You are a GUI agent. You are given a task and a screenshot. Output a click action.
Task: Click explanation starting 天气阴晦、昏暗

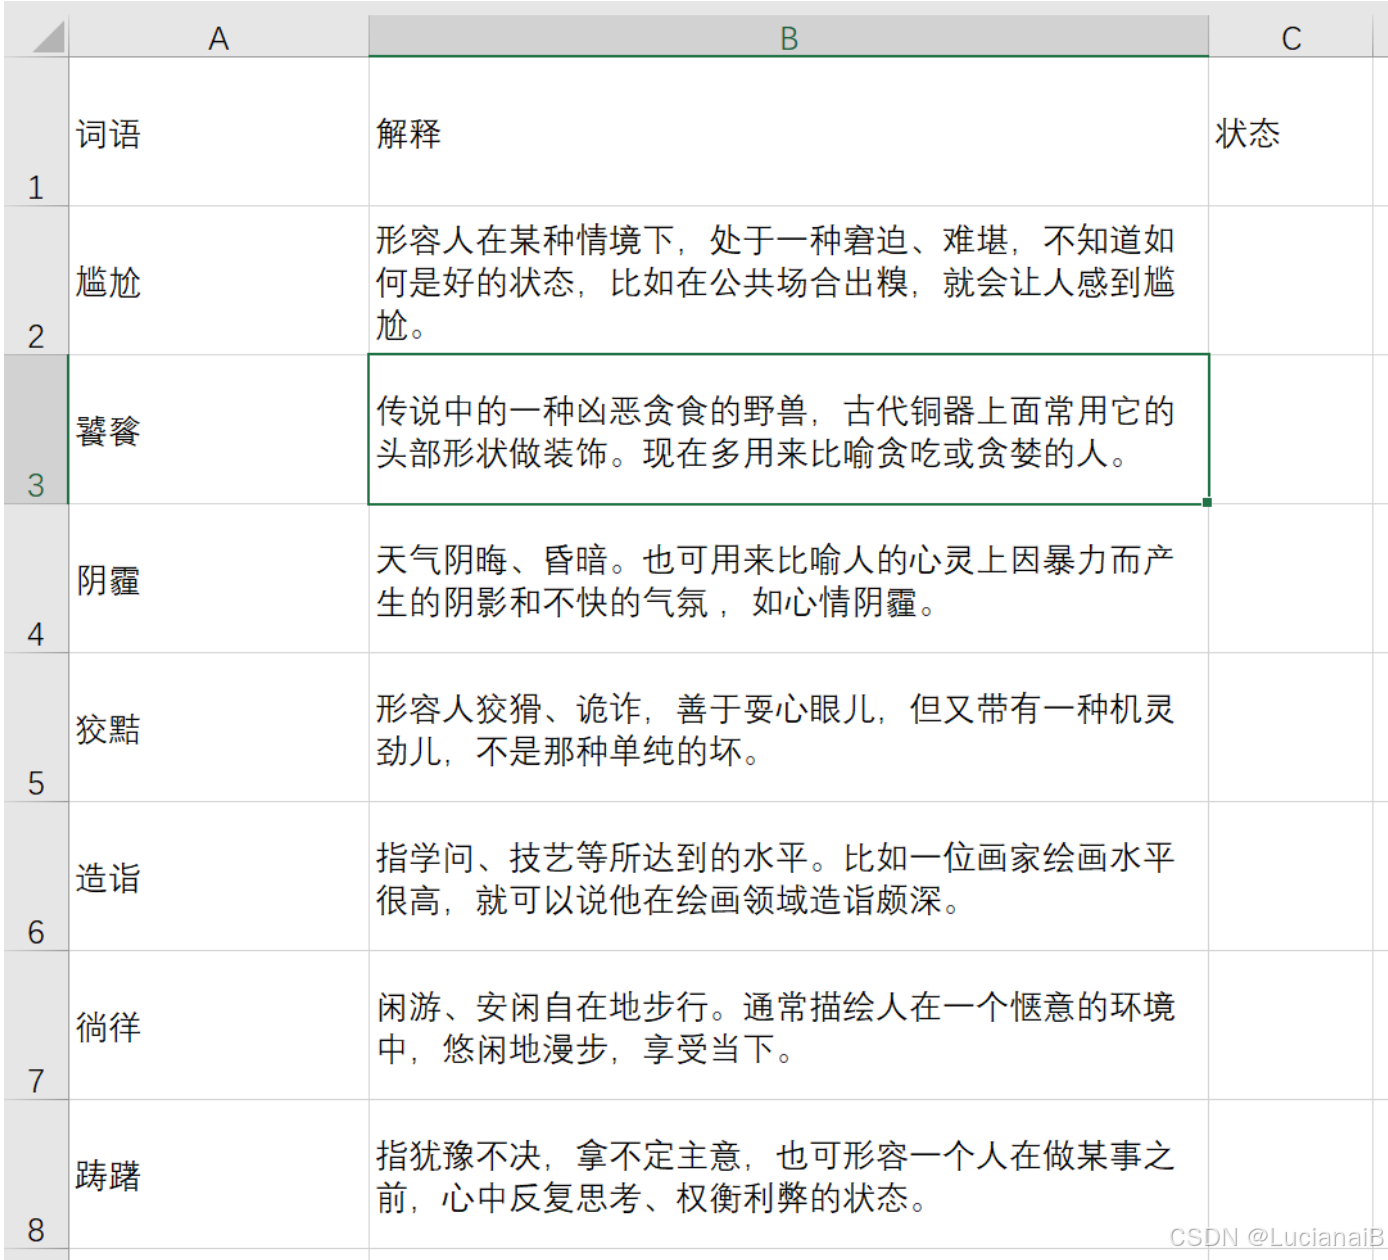[788, 579]
